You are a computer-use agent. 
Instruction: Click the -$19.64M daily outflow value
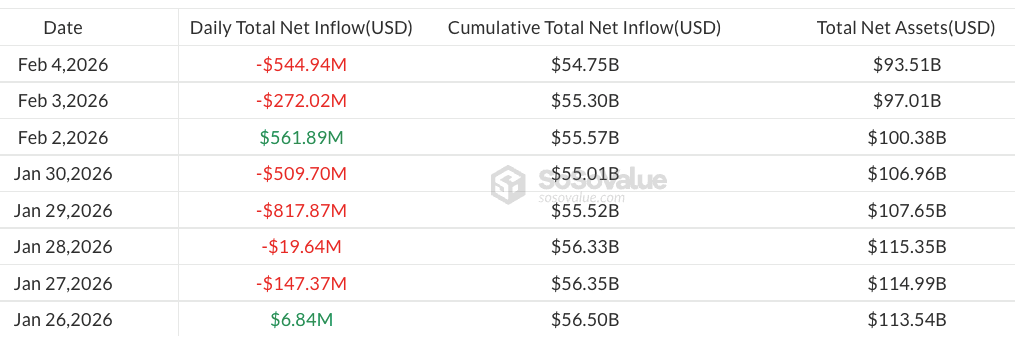point(301,247)
